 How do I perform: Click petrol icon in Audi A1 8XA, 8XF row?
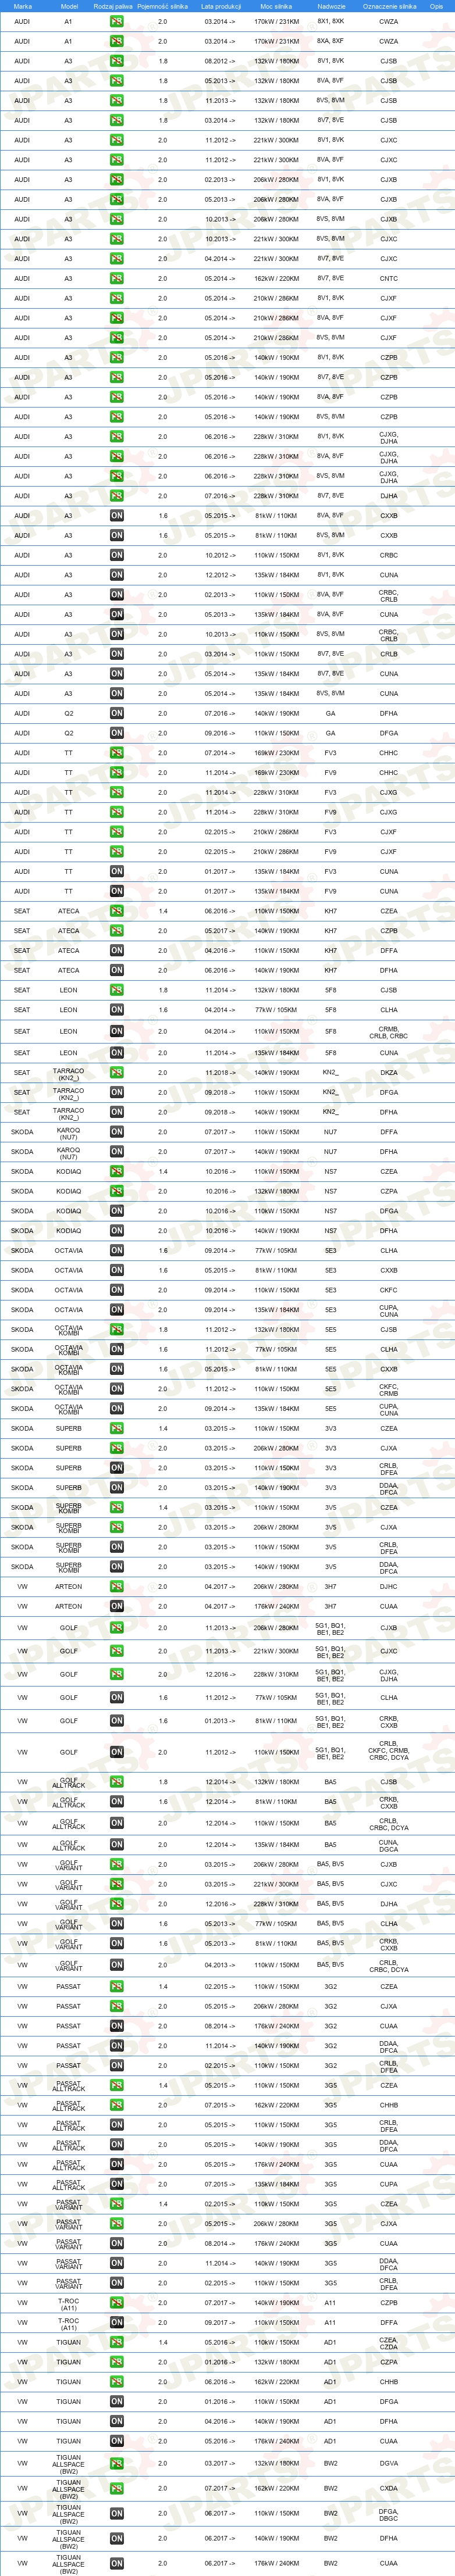pos(117,41)
